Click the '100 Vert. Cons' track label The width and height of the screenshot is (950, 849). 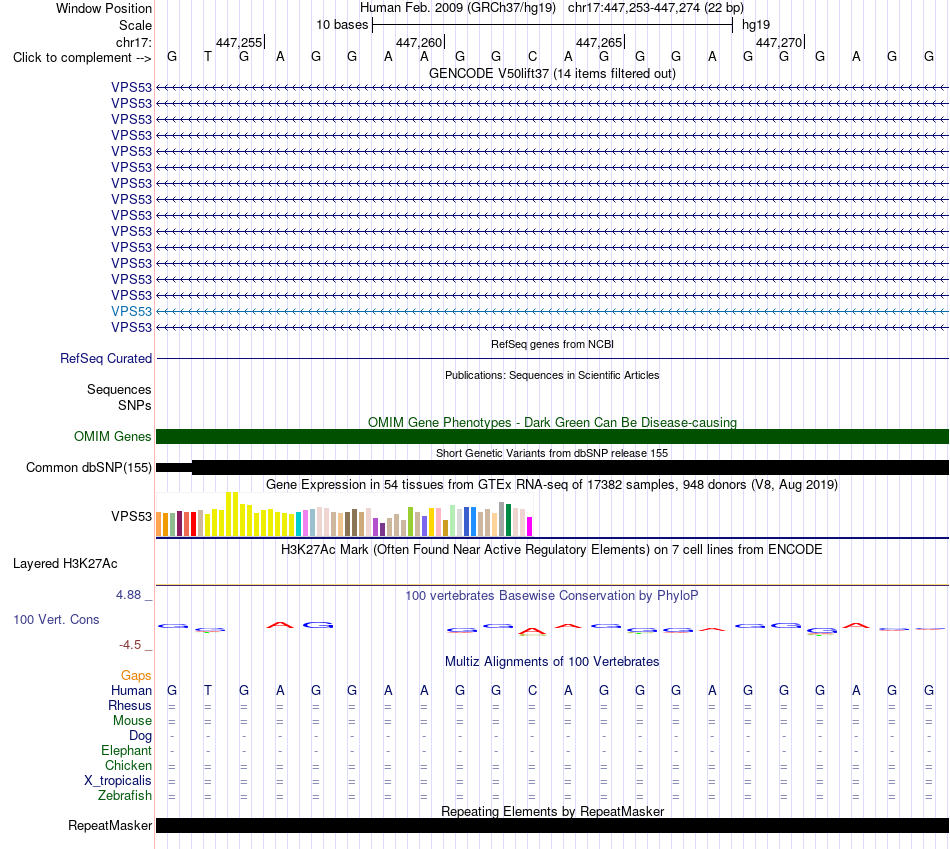click(x=56, y=619)
